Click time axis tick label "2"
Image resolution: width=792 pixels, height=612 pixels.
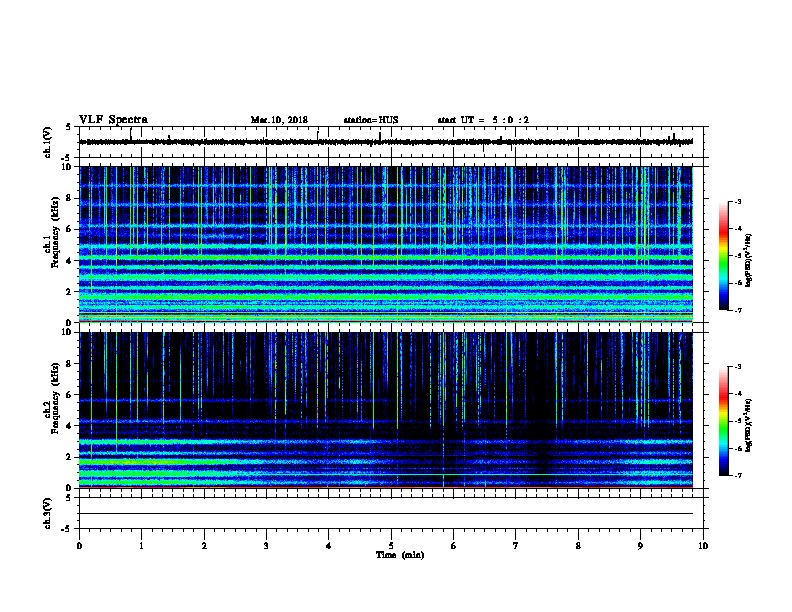click(204, 546)
